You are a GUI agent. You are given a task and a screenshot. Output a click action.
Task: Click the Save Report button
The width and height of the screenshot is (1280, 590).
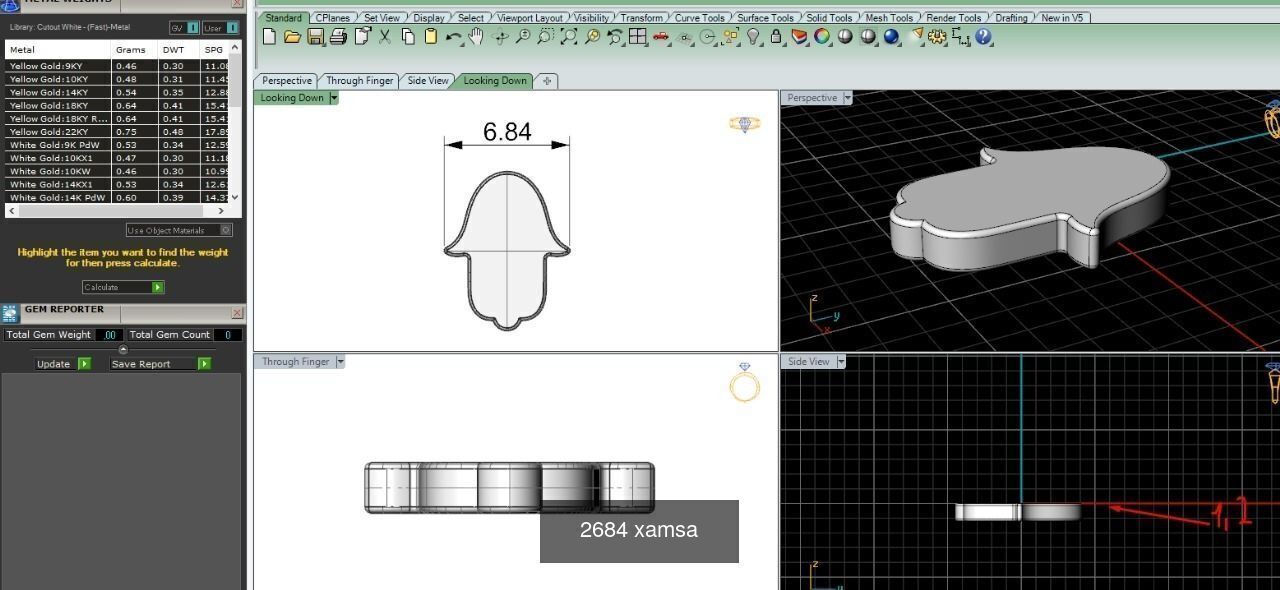point(160,364)
